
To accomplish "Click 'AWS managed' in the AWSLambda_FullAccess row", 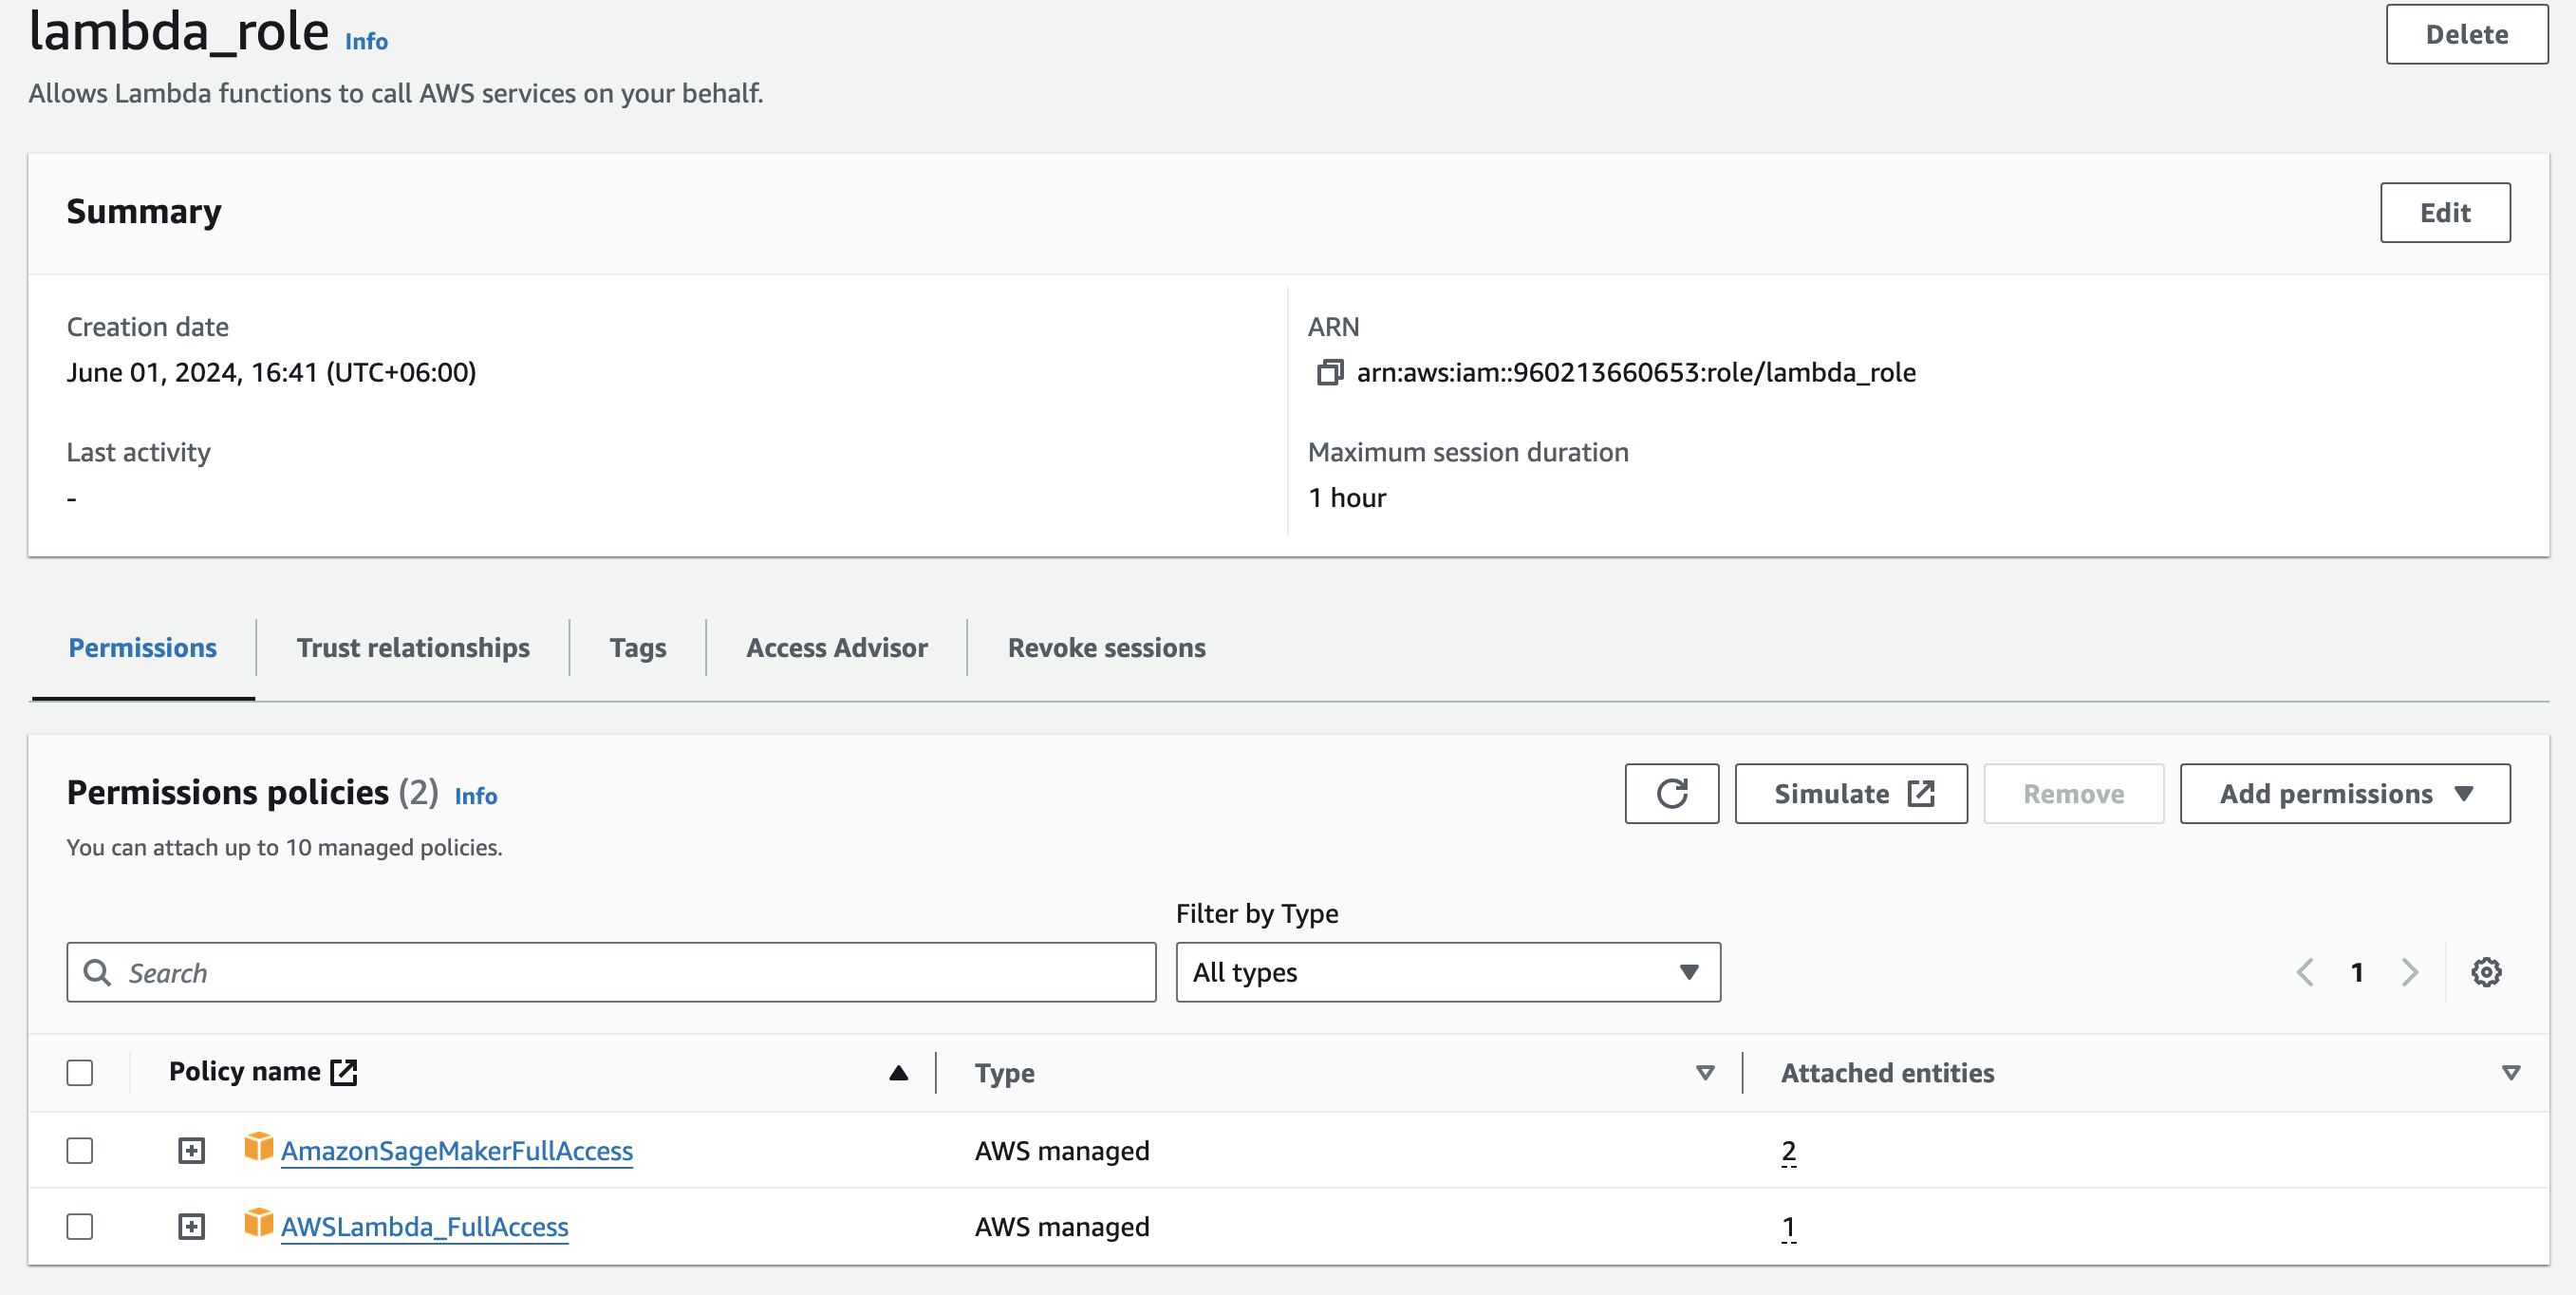I will (x=1062, y=1227).
